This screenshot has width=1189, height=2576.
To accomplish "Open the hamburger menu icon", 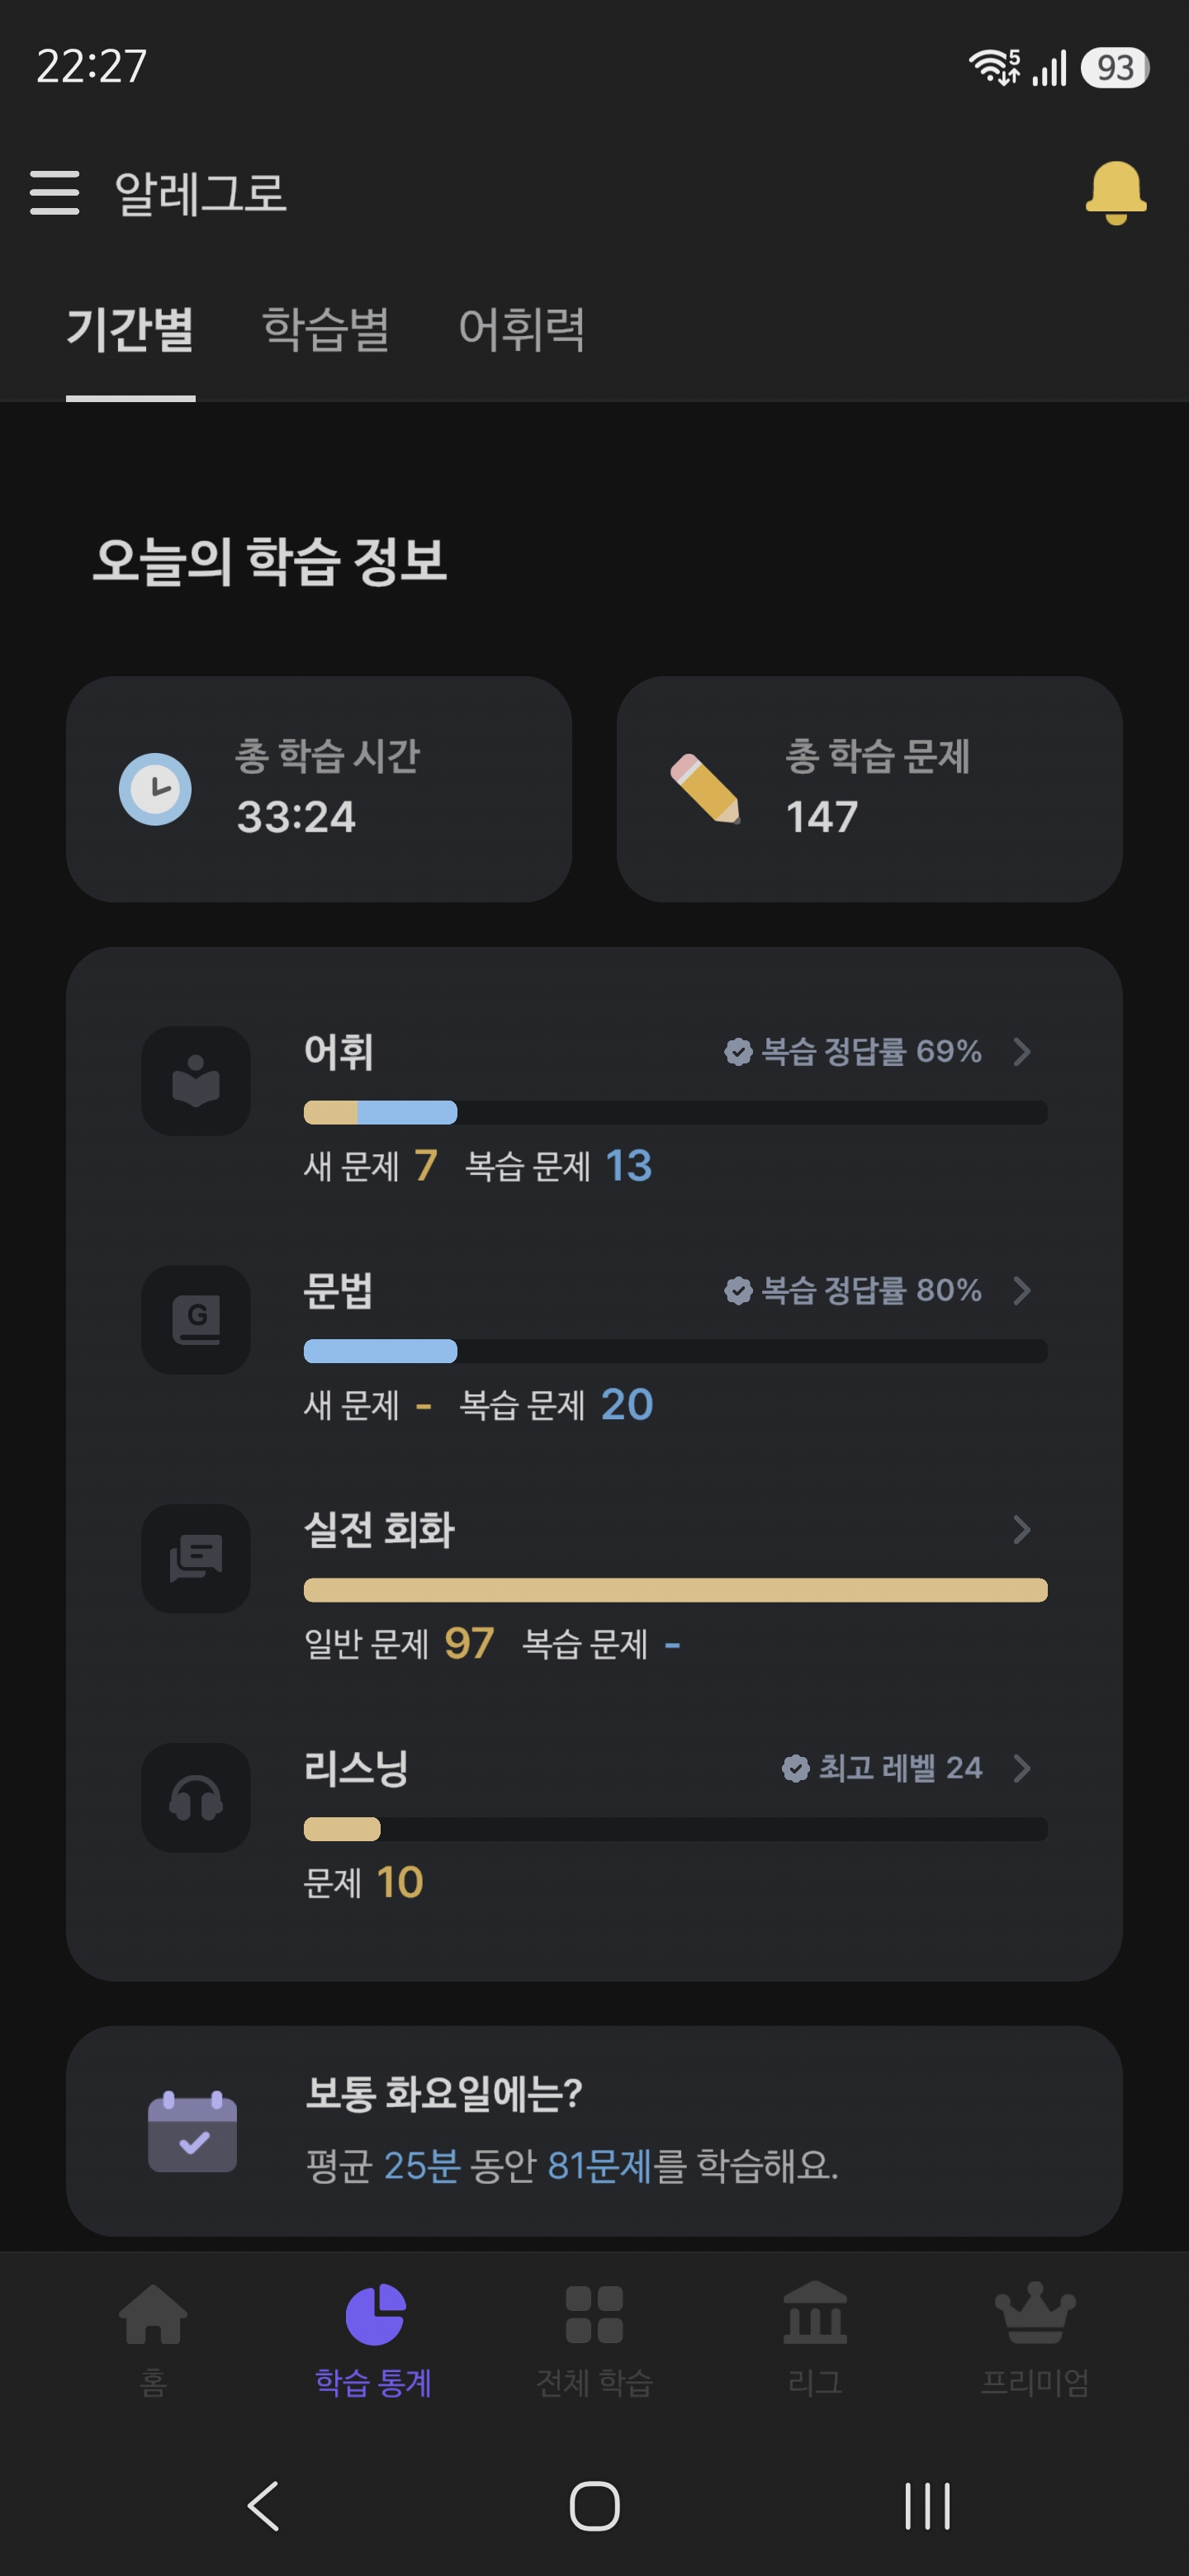I will point(54,192).
